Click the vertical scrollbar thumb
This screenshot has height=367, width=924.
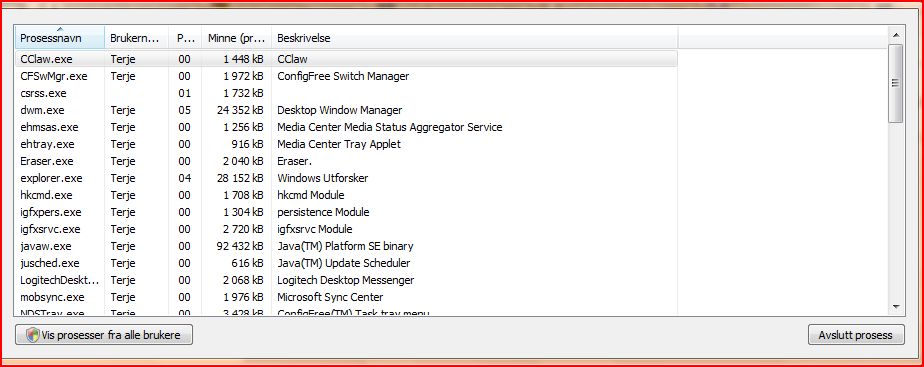896,83
